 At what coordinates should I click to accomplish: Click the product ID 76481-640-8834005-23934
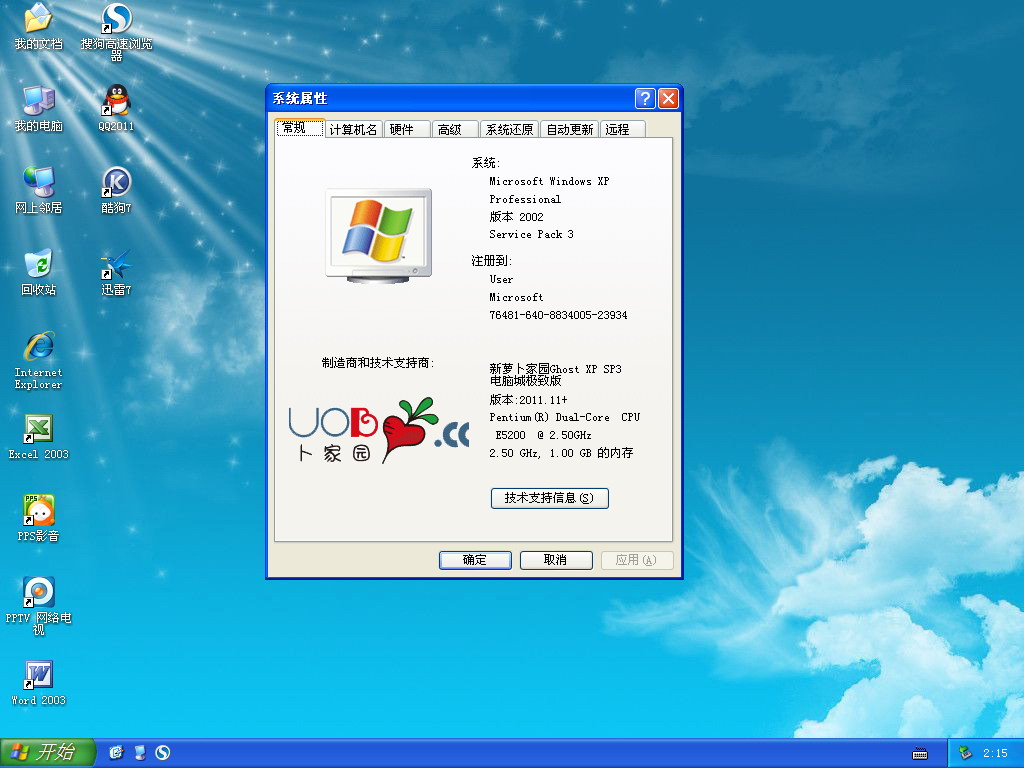coord(558,315)
